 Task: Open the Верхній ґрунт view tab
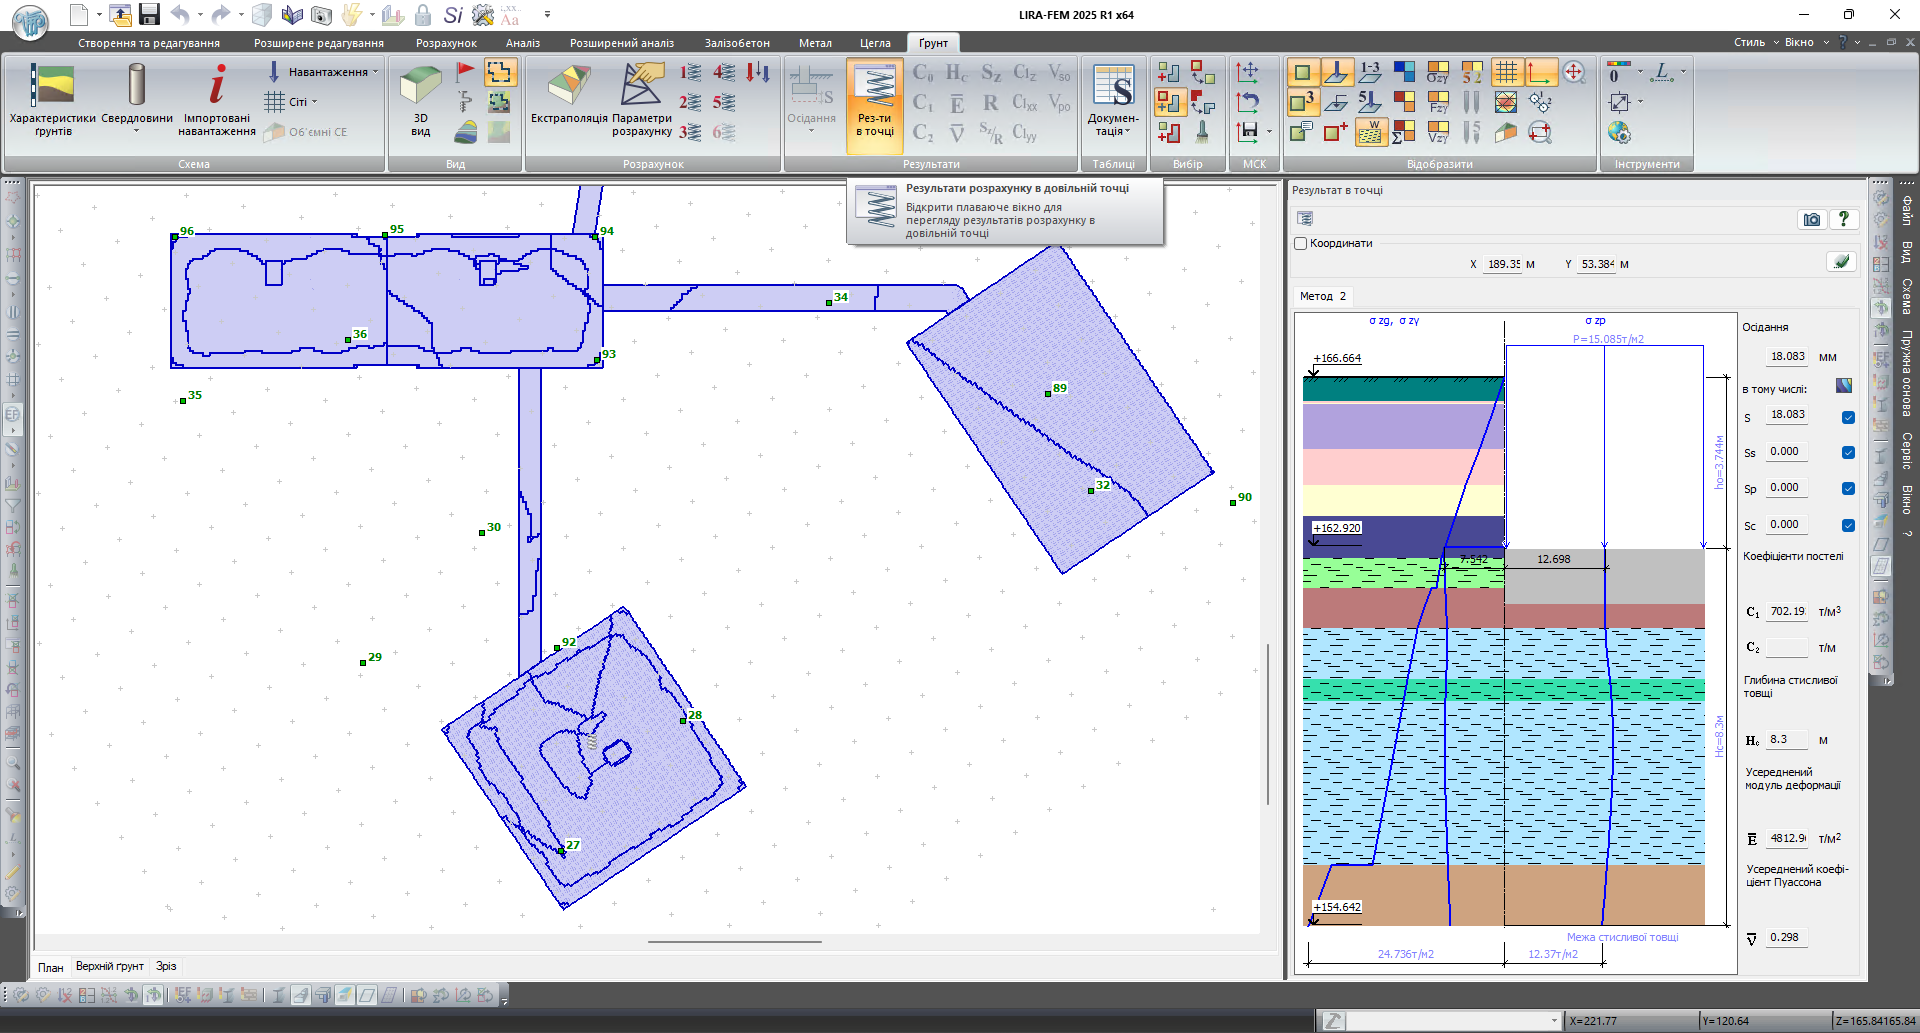pos(110,966)
